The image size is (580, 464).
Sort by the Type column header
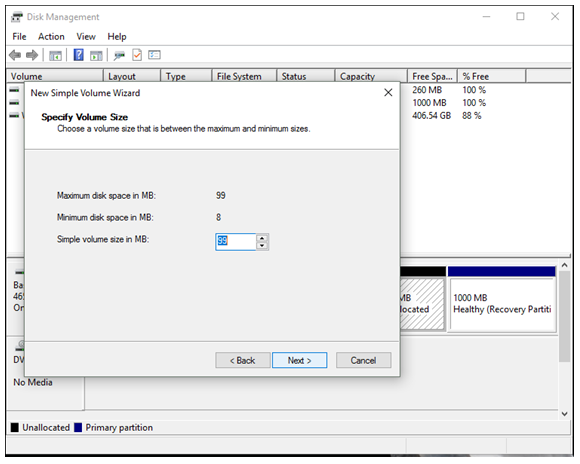186,76
